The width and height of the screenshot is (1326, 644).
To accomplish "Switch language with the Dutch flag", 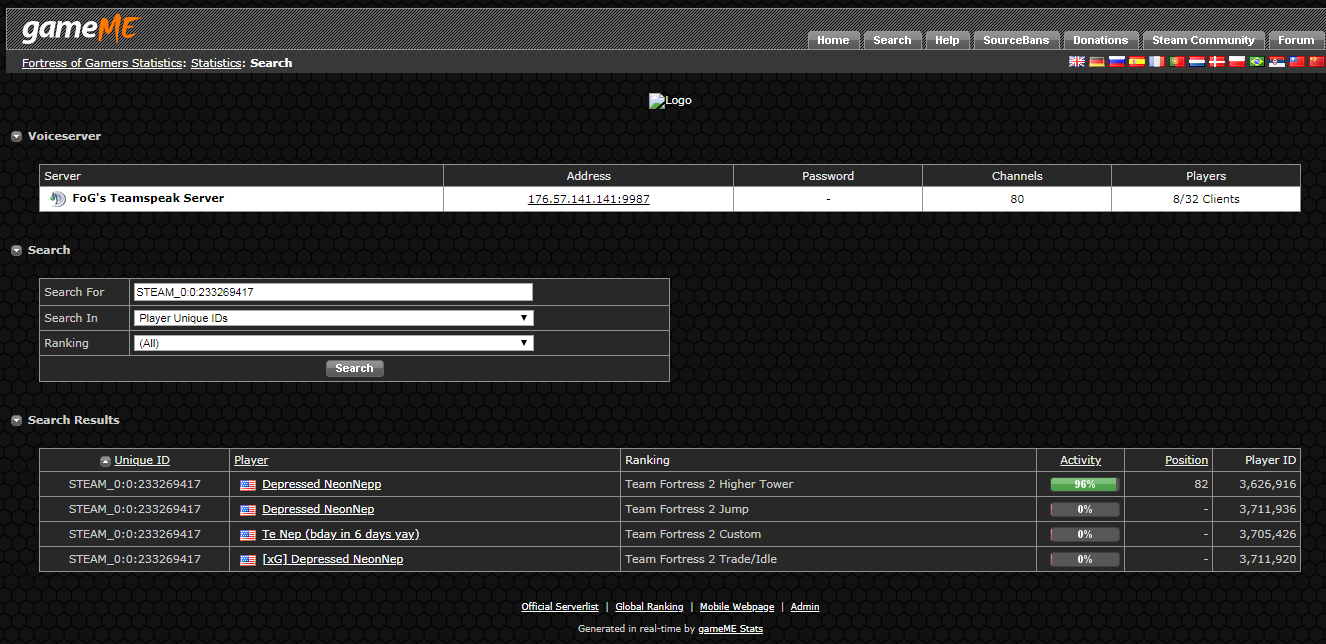I will click(x=1197, y=62).
